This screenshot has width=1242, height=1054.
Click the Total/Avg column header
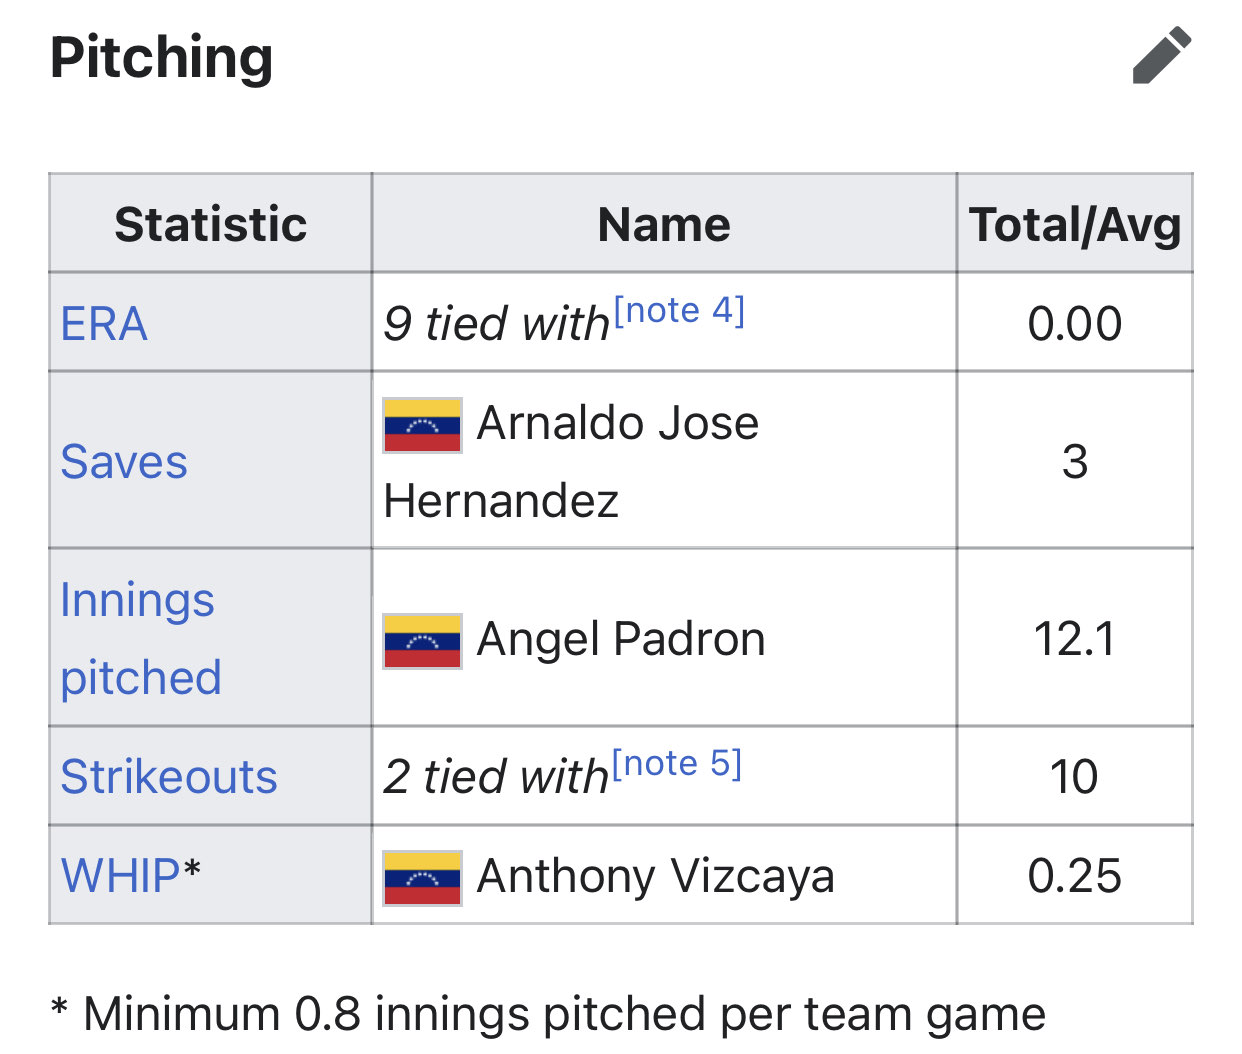[1075, 224]
